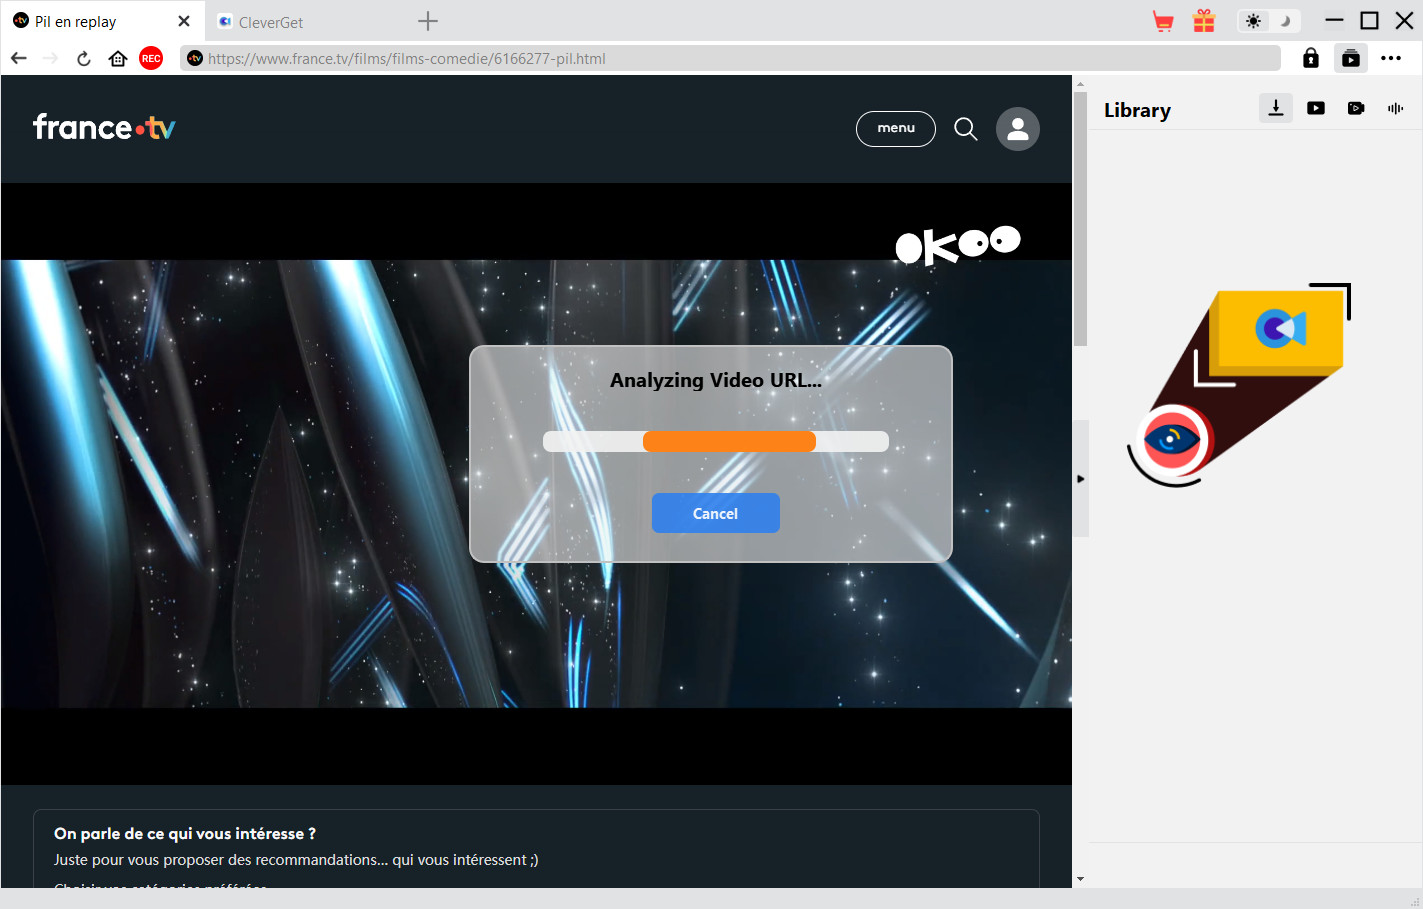This screenshot has height=909, width=1423.
Task: Click the page vertical scrollbar
Action: (1080, 220)
